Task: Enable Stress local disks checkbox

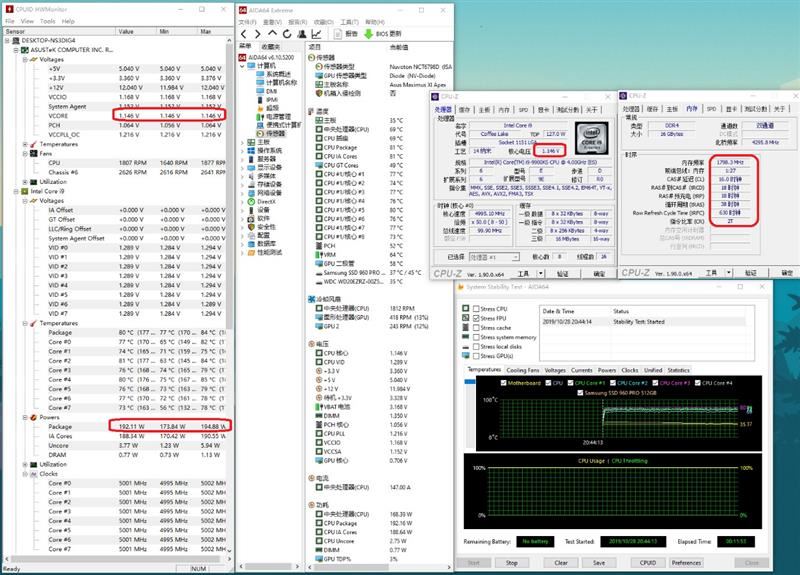Action: coord(476,346)
